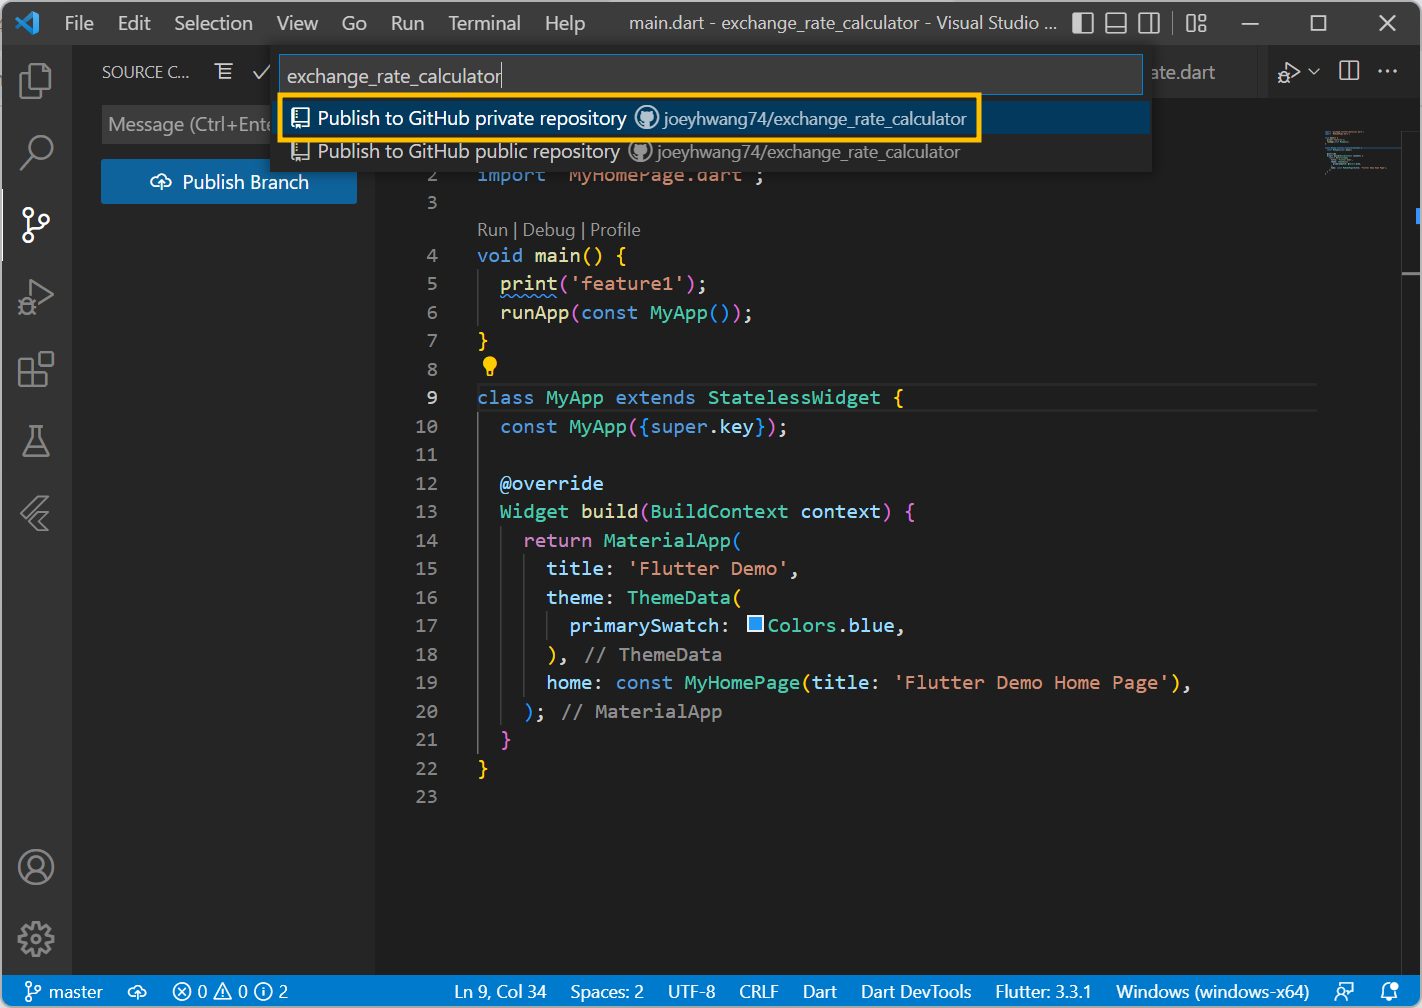Viewport: 1422px width, 1008px height.
Task: Open the Terminal menu
Action: pos(484,23)
